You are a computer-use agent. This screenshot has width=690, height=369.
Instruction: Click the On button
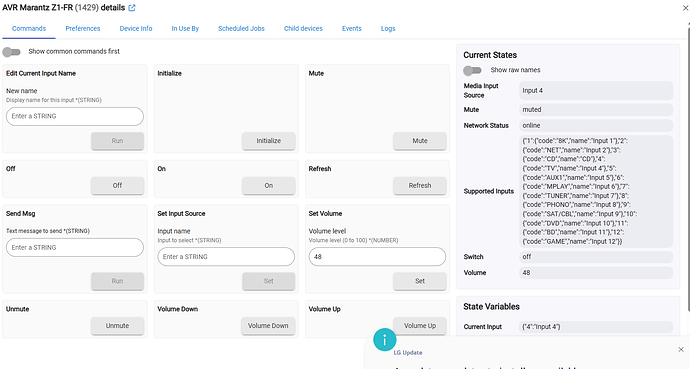[268, 186]
